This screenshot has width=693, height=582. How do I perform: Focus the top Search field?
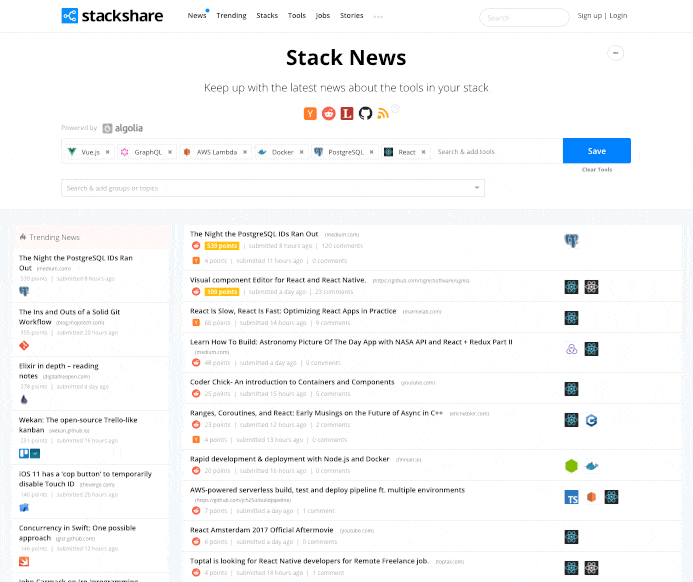(524, 18)
